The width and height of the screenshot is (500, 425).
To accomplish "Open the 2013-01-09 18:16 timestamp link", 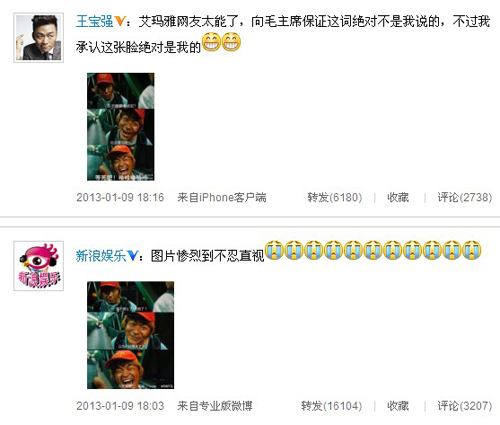I will [120, 197].
